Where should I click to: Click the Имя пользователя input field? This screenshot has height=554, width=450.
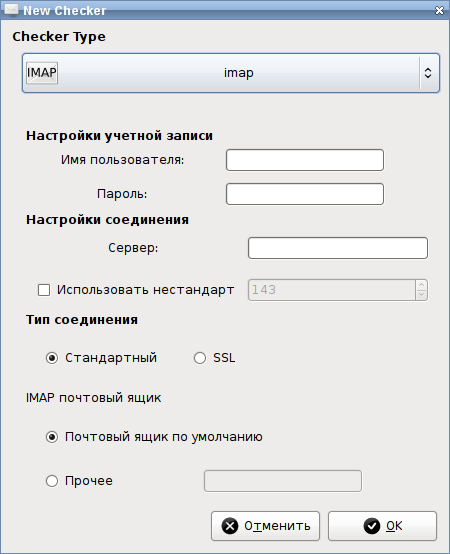point(305,160)
